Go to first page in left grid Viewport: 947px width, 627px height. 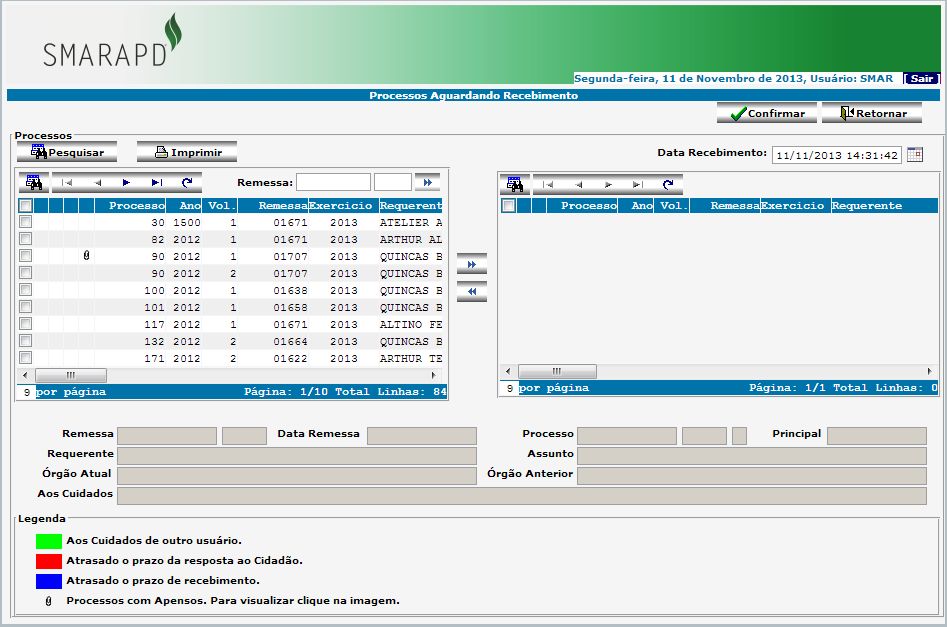tap(67, 182)
